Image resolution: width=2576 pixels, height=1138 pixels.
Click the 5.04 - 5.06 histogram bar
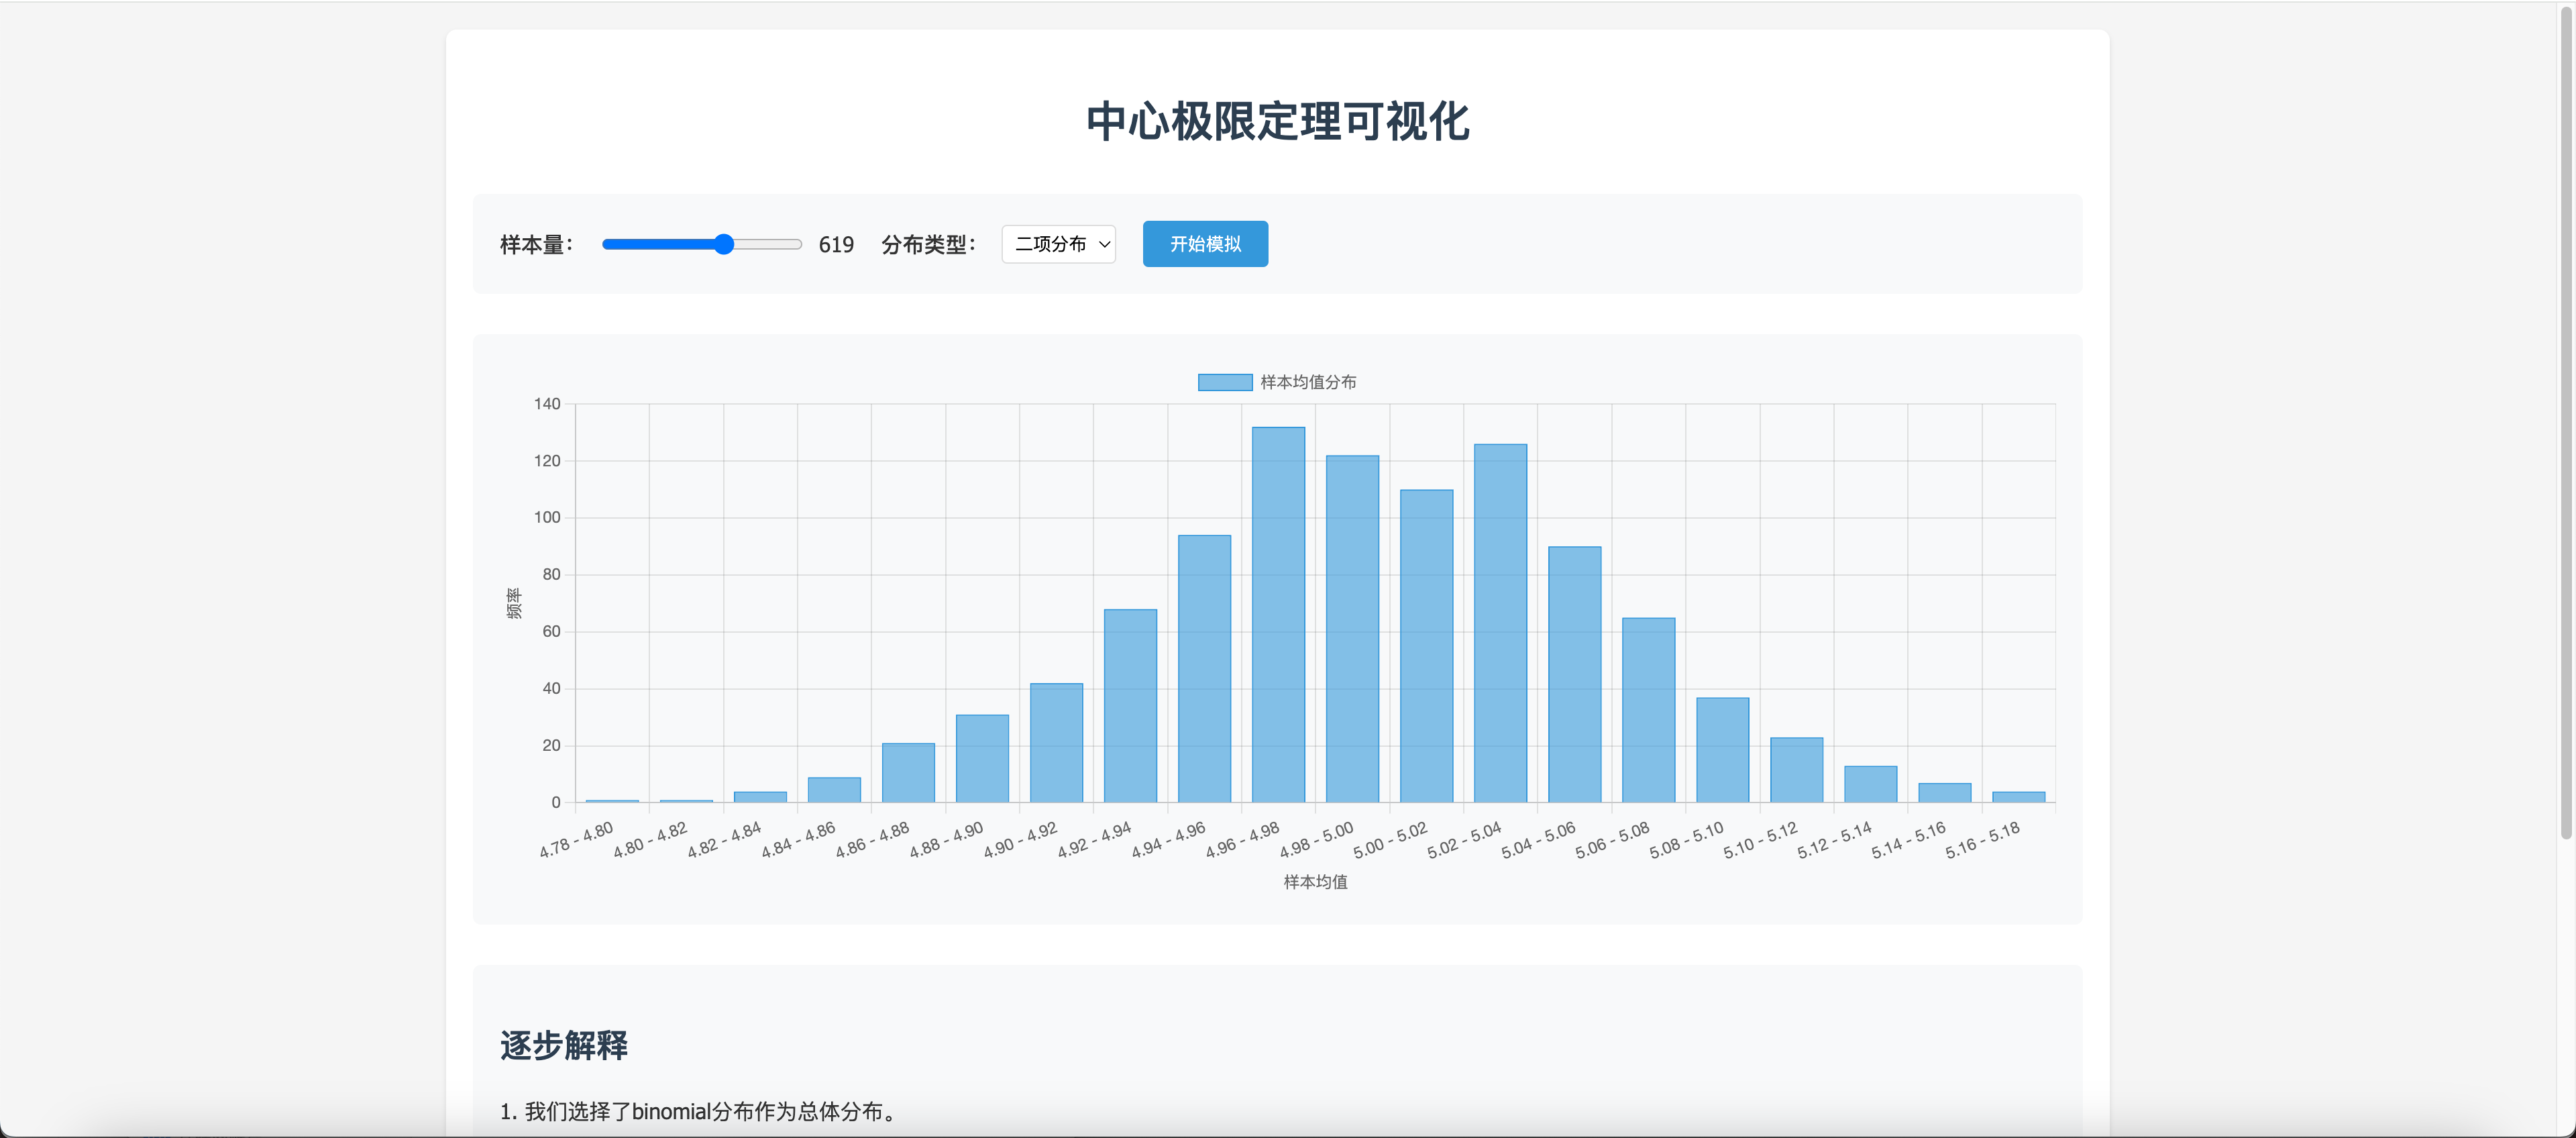[1574, 675]
